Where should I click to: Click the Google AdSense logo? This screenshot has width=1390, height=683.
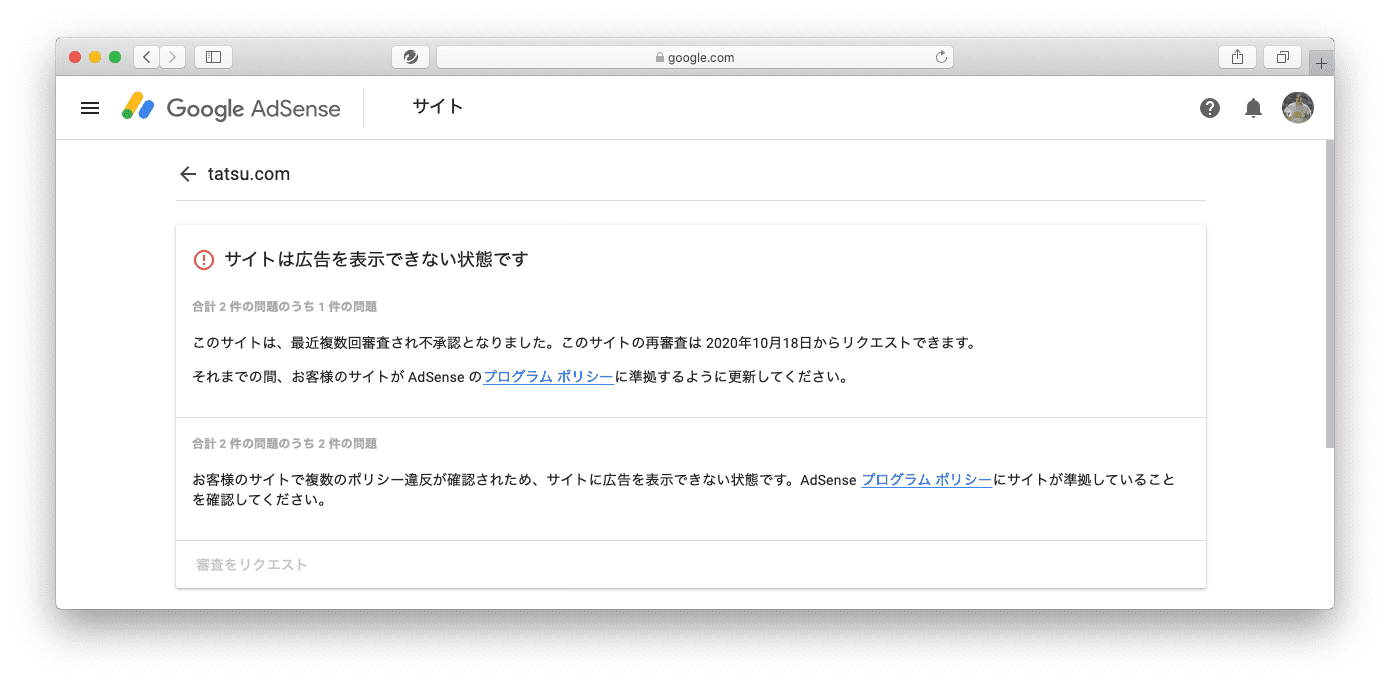pos(231,108)
